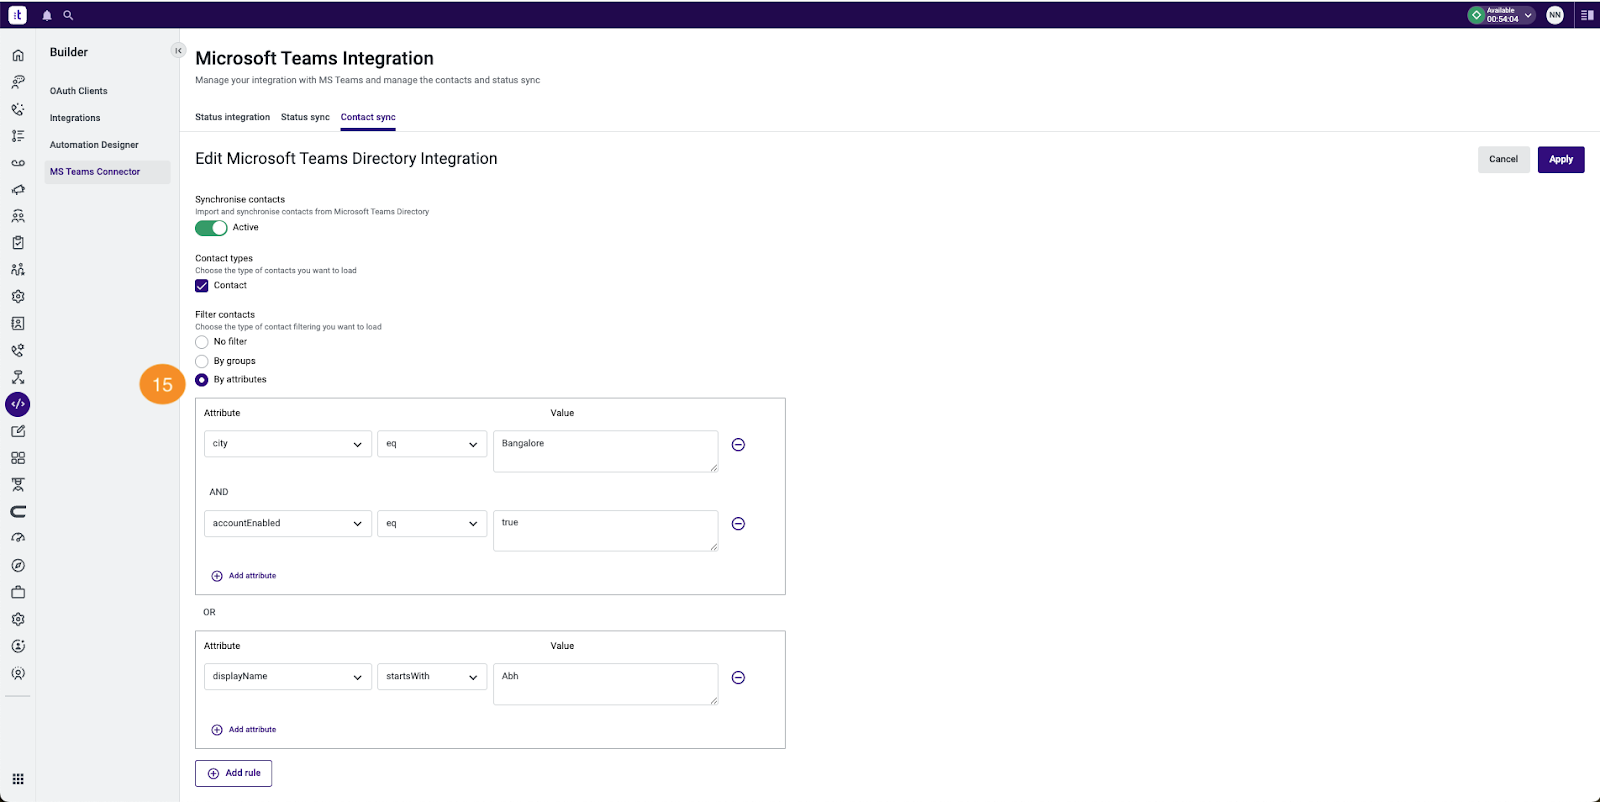The image size is (1600, 802).
Task: Open the clipboard checklist icon
Action: coord(18,243)
